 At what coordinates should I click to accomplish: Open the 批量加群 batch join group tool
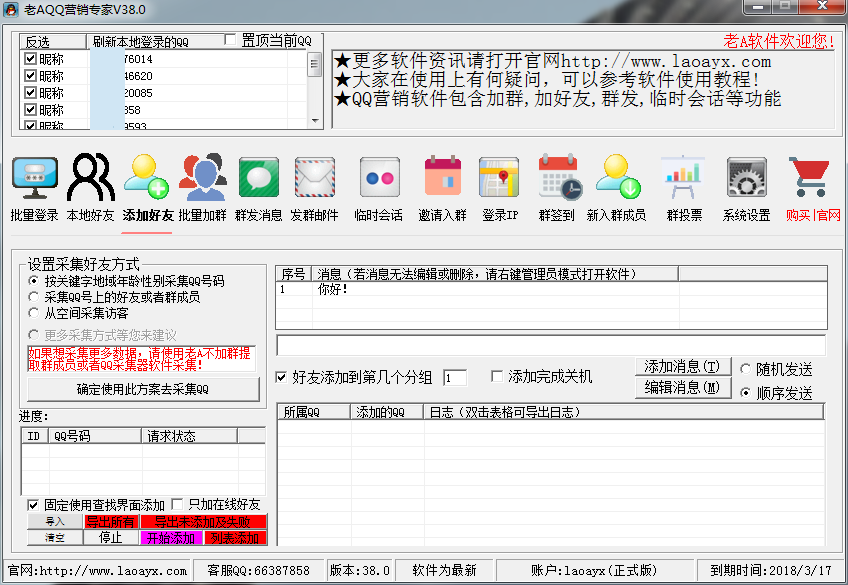[x=203, y=188]
